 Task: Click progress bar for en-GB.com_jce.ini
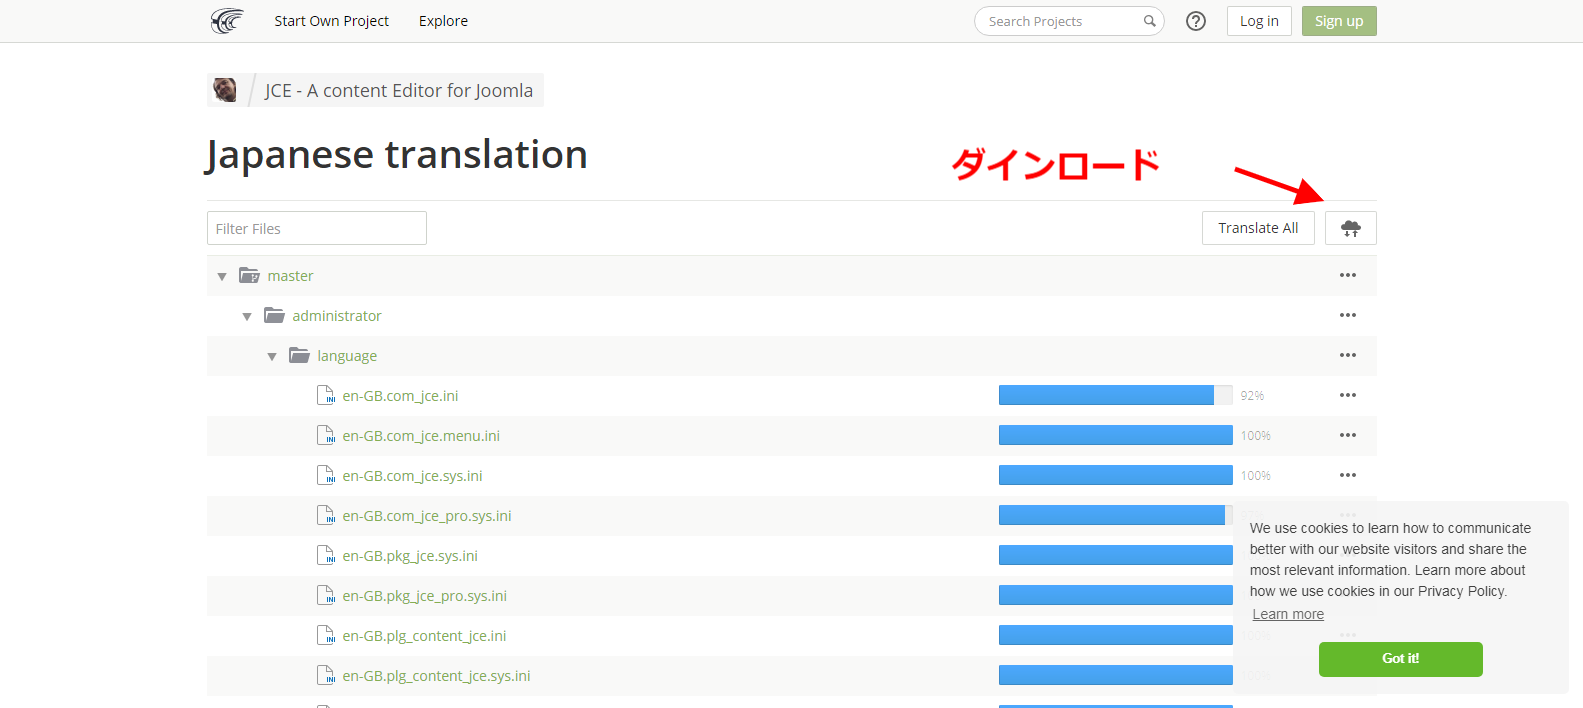coord(1116,395)
